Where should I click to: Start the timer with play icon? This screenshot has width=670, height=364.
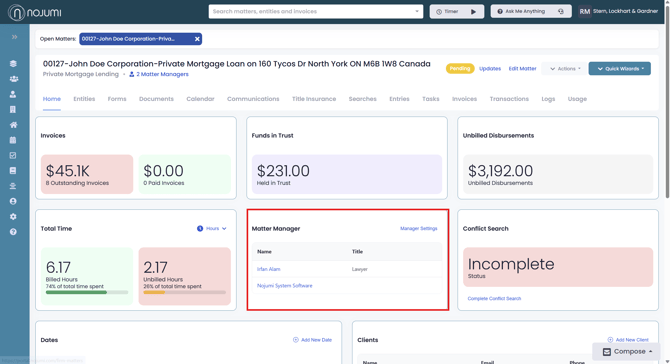click(x=473, y=12)
